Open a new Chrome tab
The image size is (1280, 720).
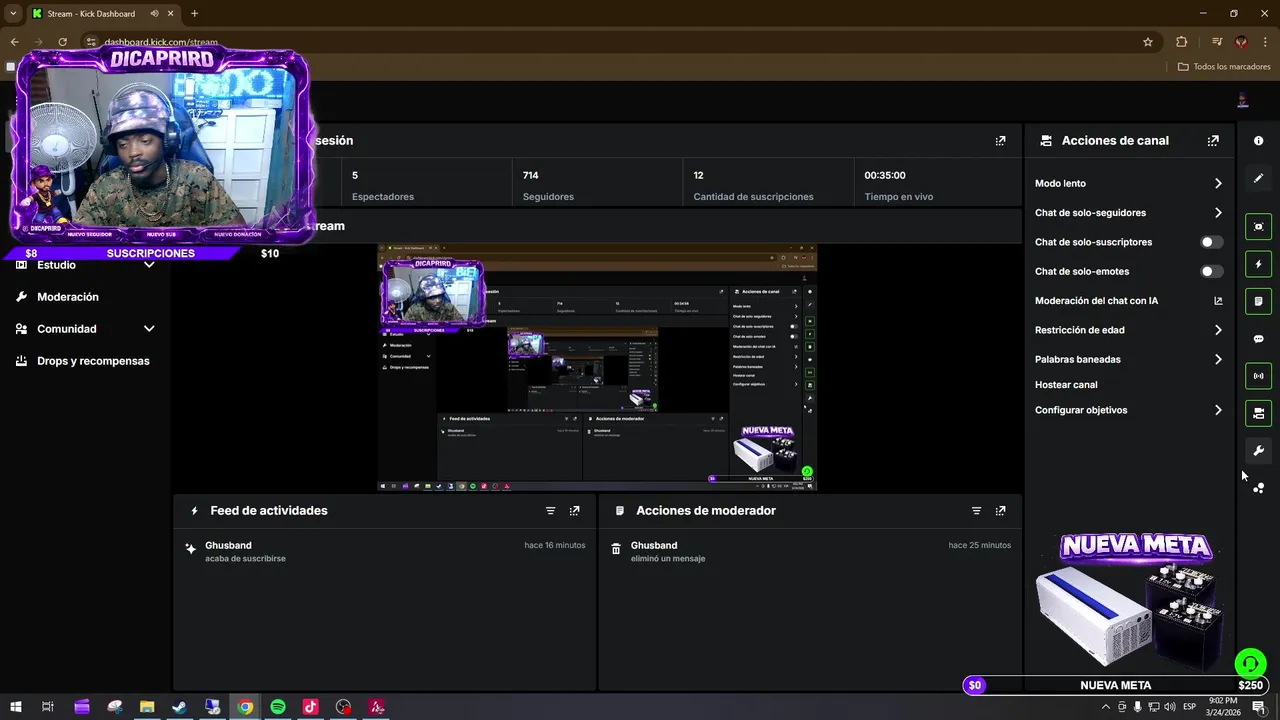pos(194,14)
